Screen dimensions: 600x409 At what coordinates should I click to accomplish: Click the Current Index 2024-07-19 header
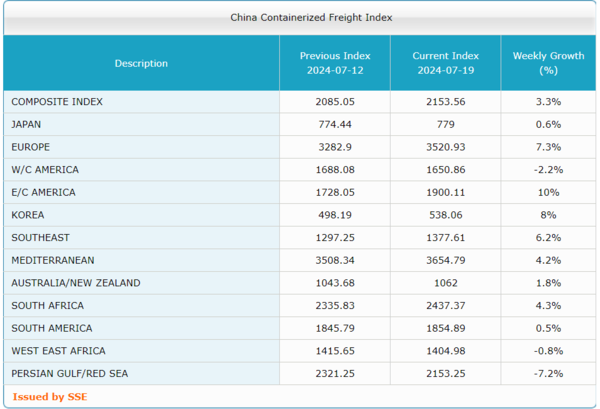pos(445,63)
